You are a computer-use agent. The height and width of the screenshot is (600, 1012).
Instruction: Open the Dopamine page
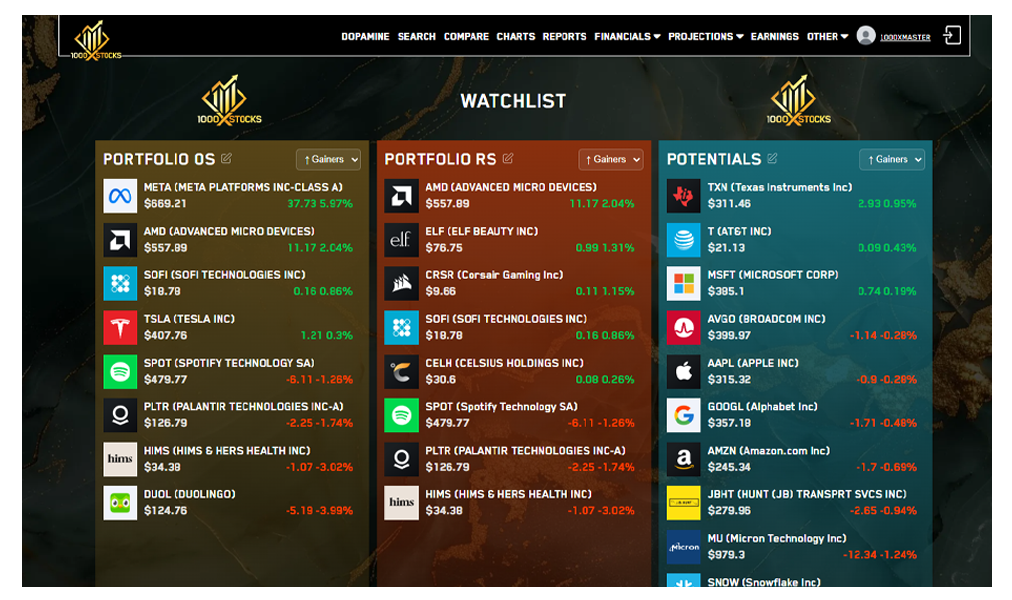pyautogui.click(x=365, y=37)
